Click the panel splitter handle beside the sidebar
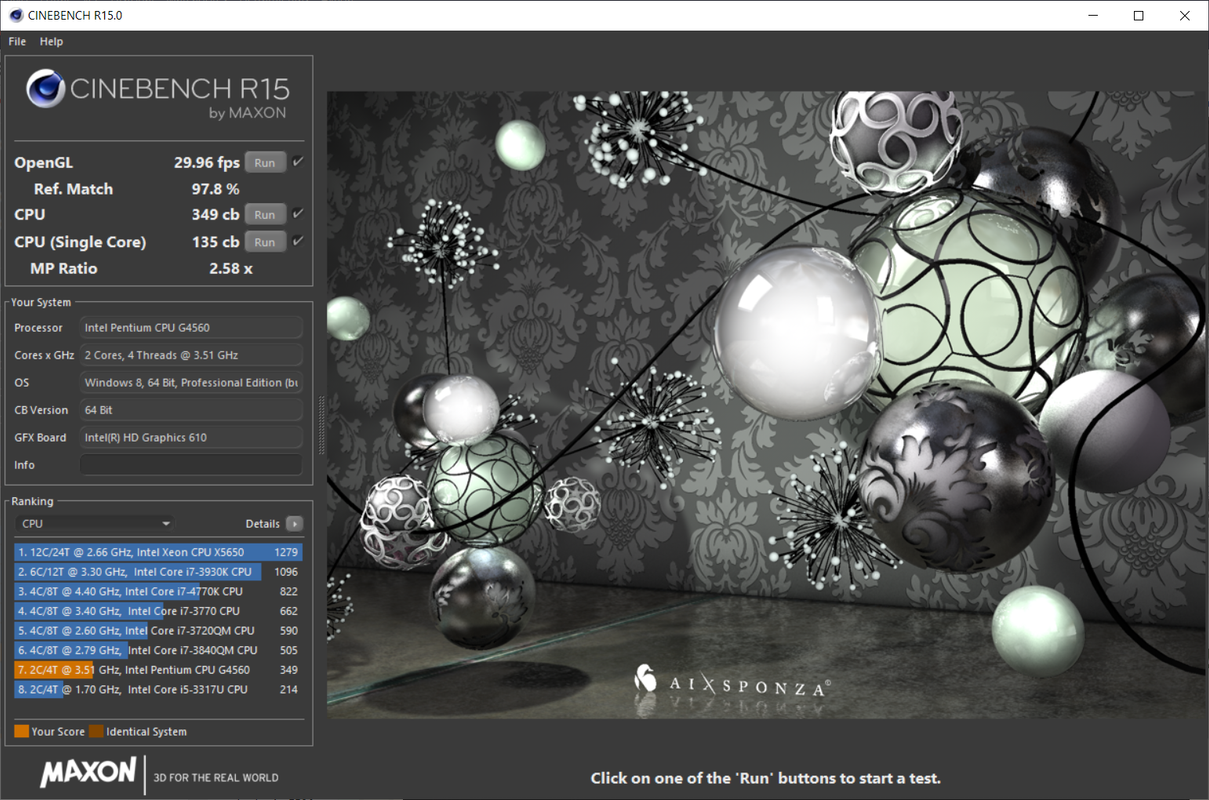Image resolution: width=1209 pixels, height=800 pixels. coord(321,412)
